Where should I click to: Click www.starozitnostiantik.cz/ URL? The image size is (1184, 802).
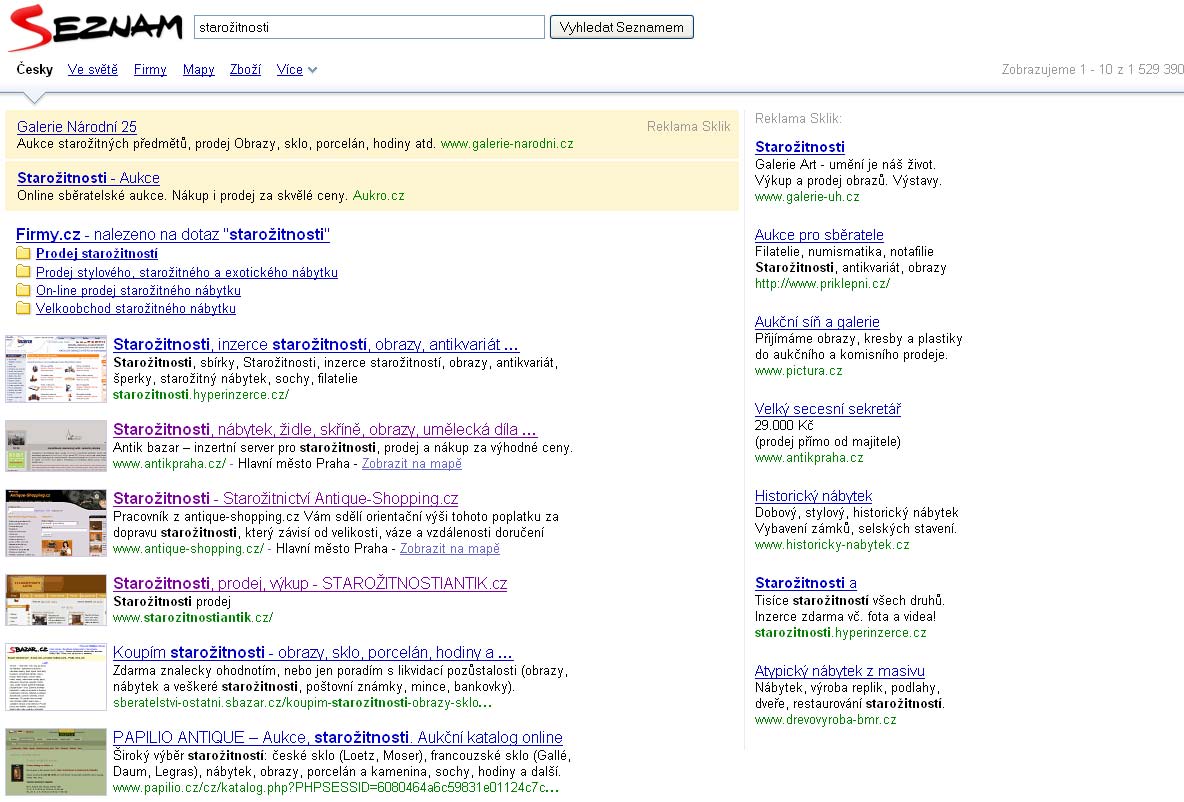coord(193,618)
